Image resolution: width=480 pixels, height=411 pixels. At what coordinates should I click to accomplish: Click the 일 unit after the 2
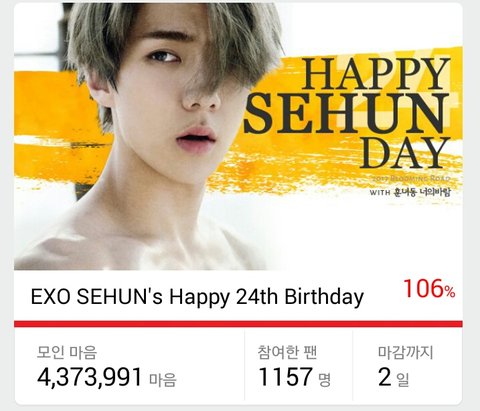402,380
